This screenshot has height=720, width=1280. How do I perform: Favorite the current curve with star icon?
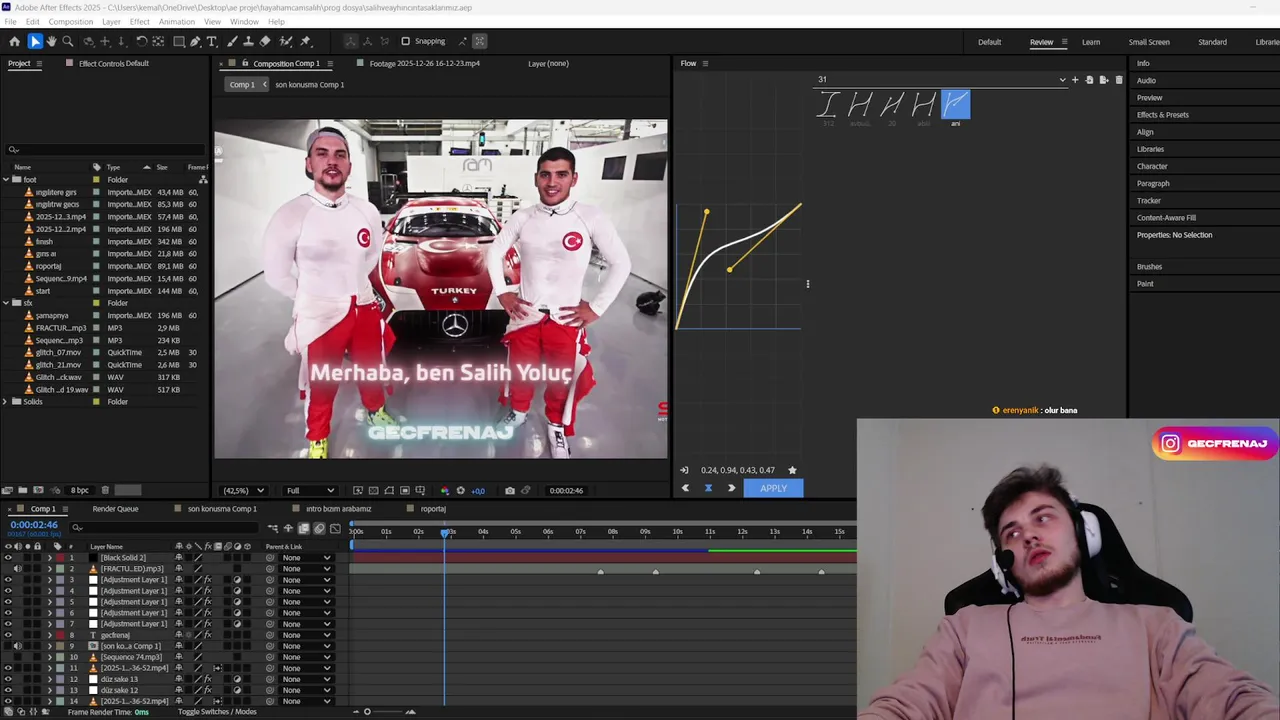click(792, 470)
